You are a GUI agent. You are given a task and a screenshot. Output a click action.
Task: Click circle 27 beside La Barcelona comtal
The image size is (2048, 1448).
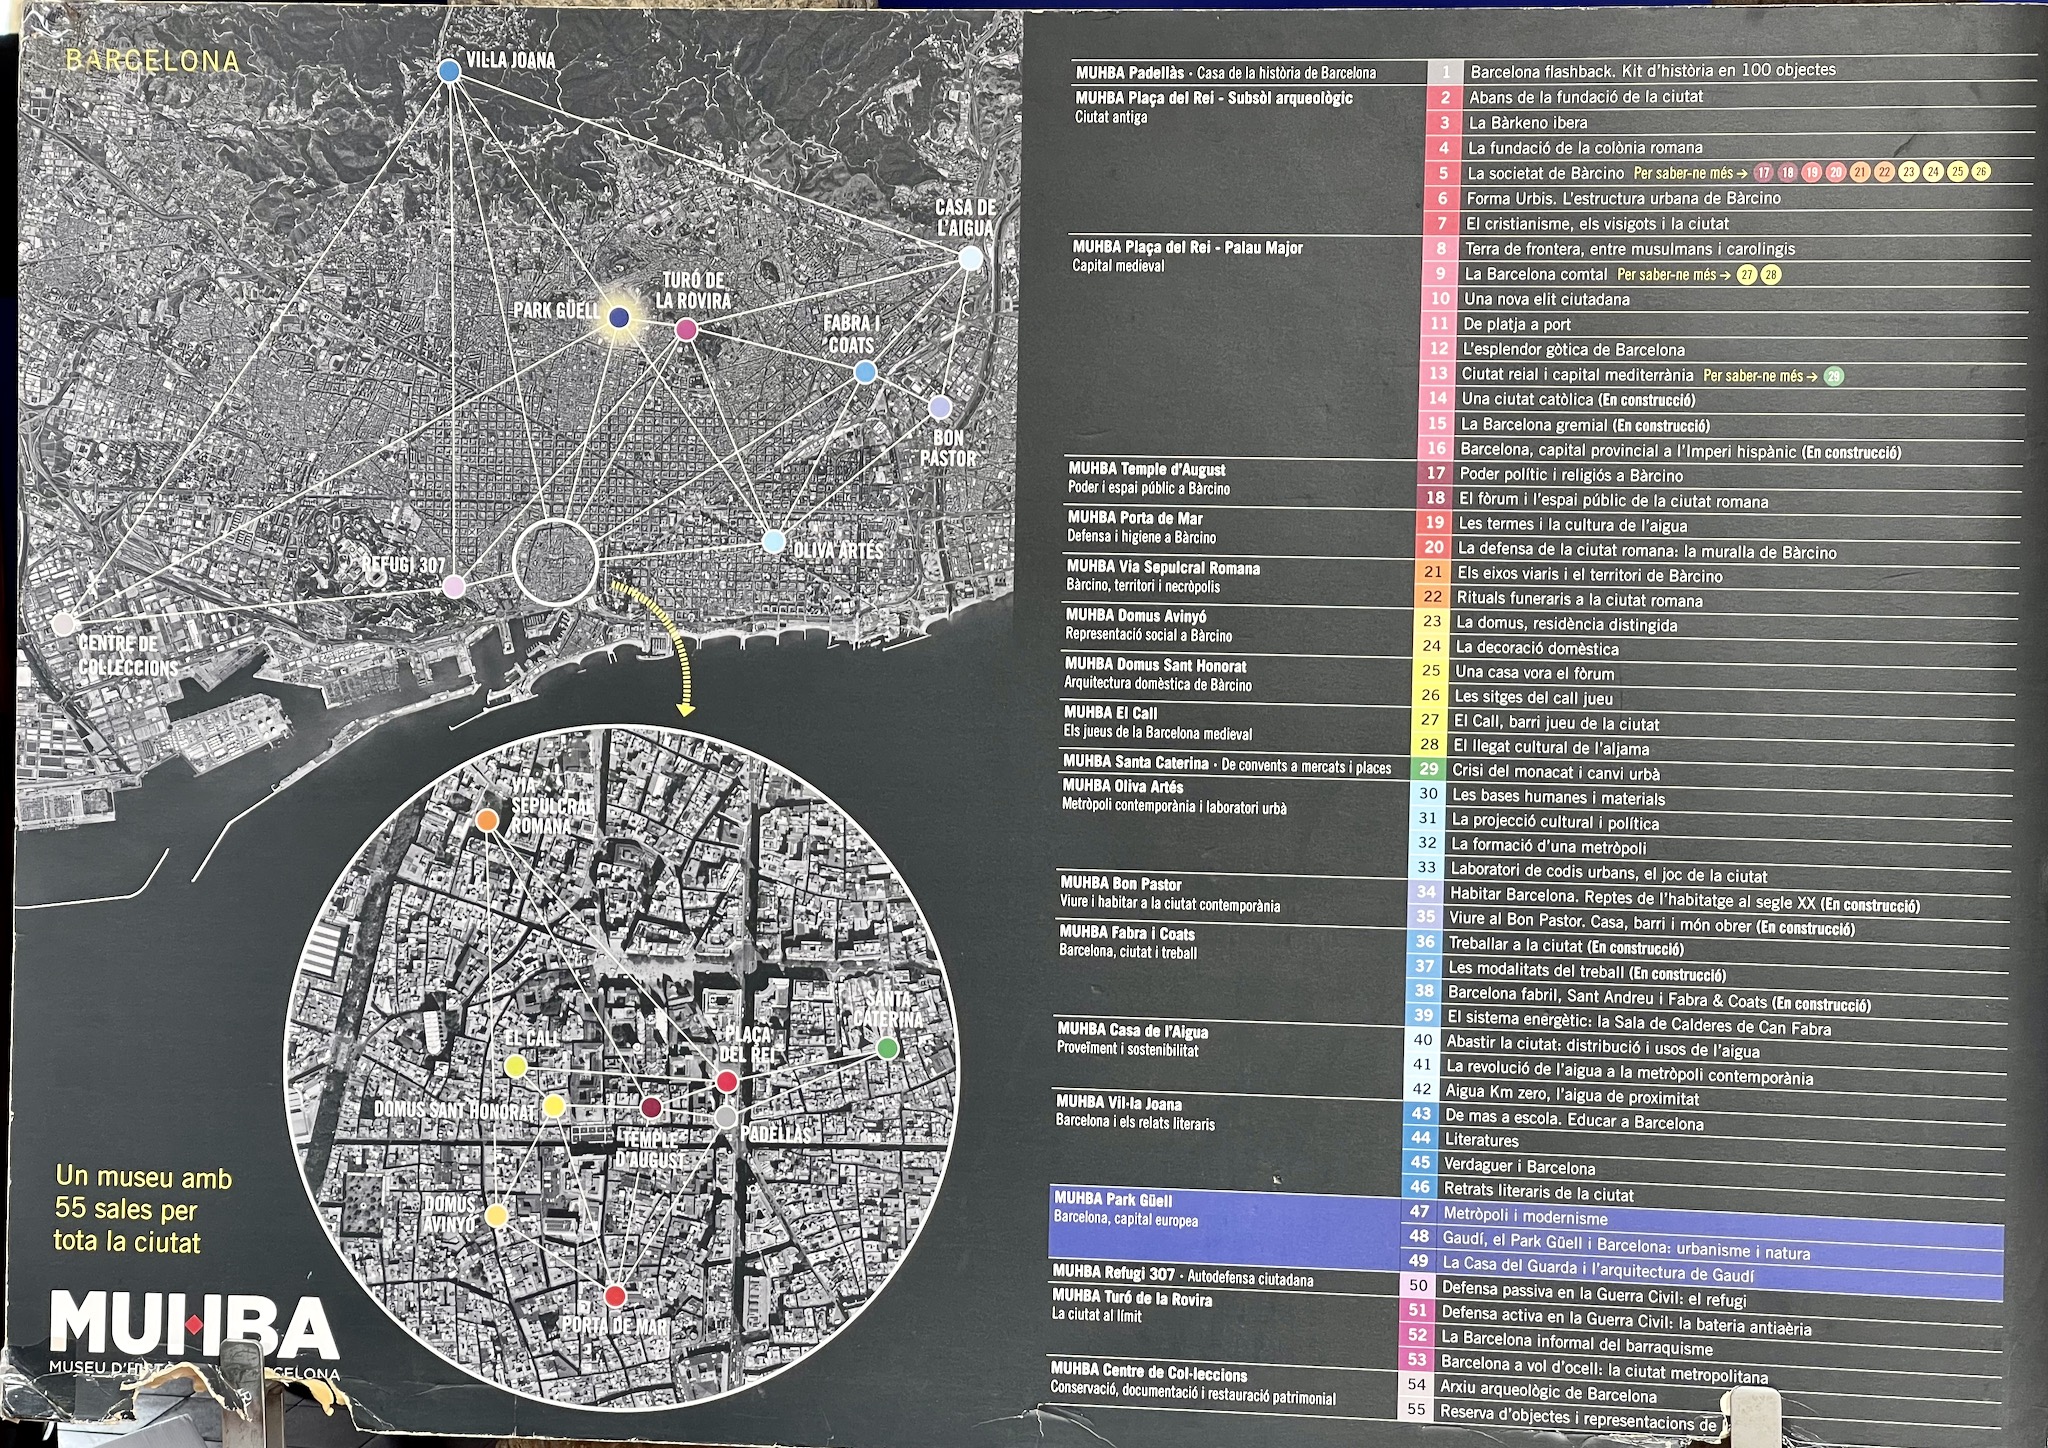[1746, 274]
